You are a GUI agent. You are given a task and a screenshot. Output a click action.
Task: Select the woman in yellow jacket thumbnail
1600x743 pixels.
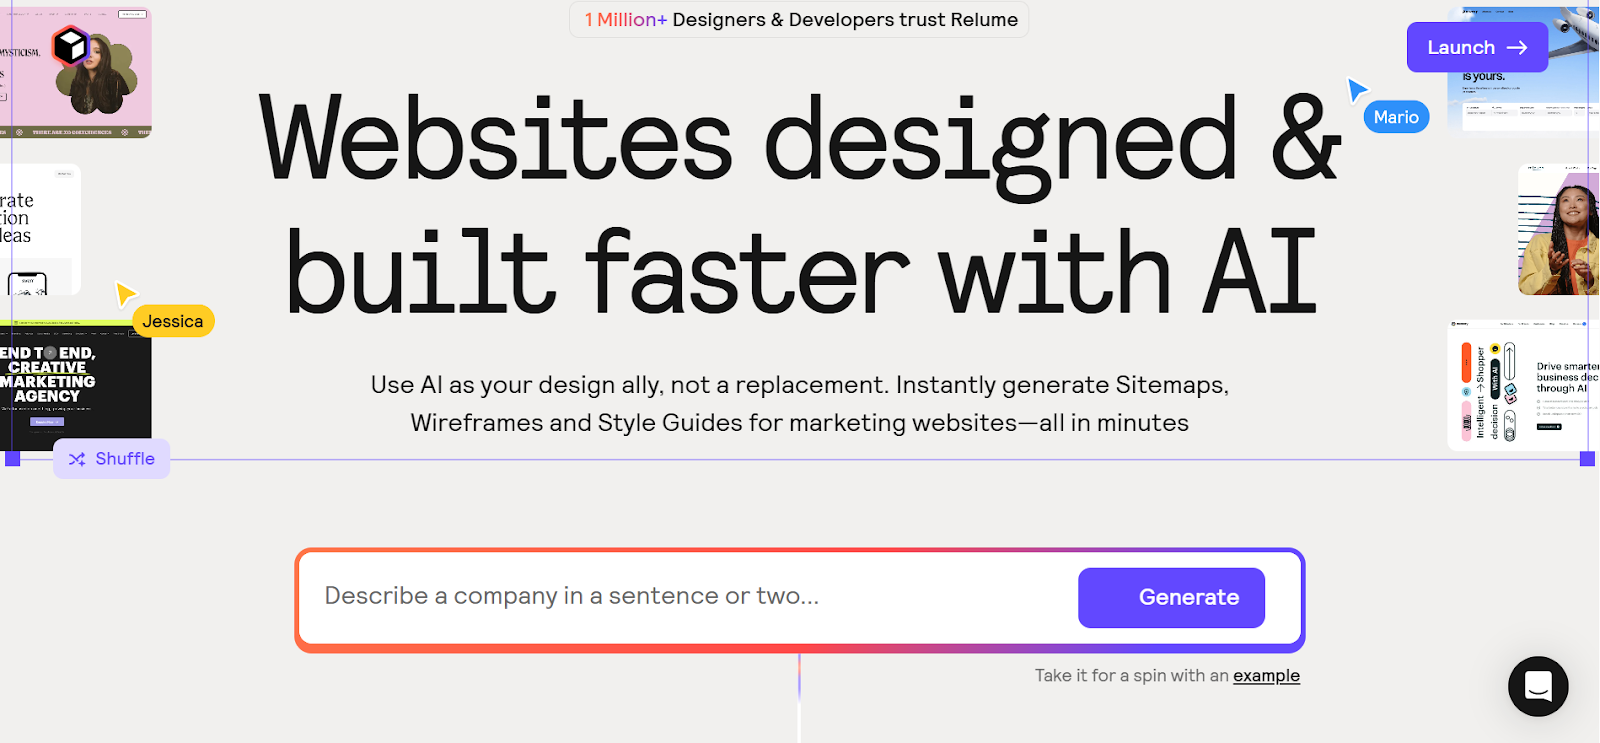pos(1558,230)
